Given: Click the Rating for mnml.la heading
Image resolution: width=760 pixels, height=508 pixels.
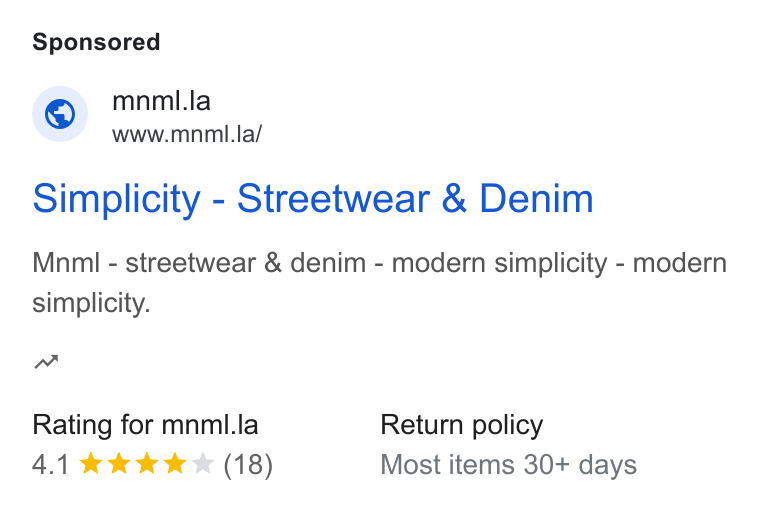Looking at the screenshot, I should point(145,425).
